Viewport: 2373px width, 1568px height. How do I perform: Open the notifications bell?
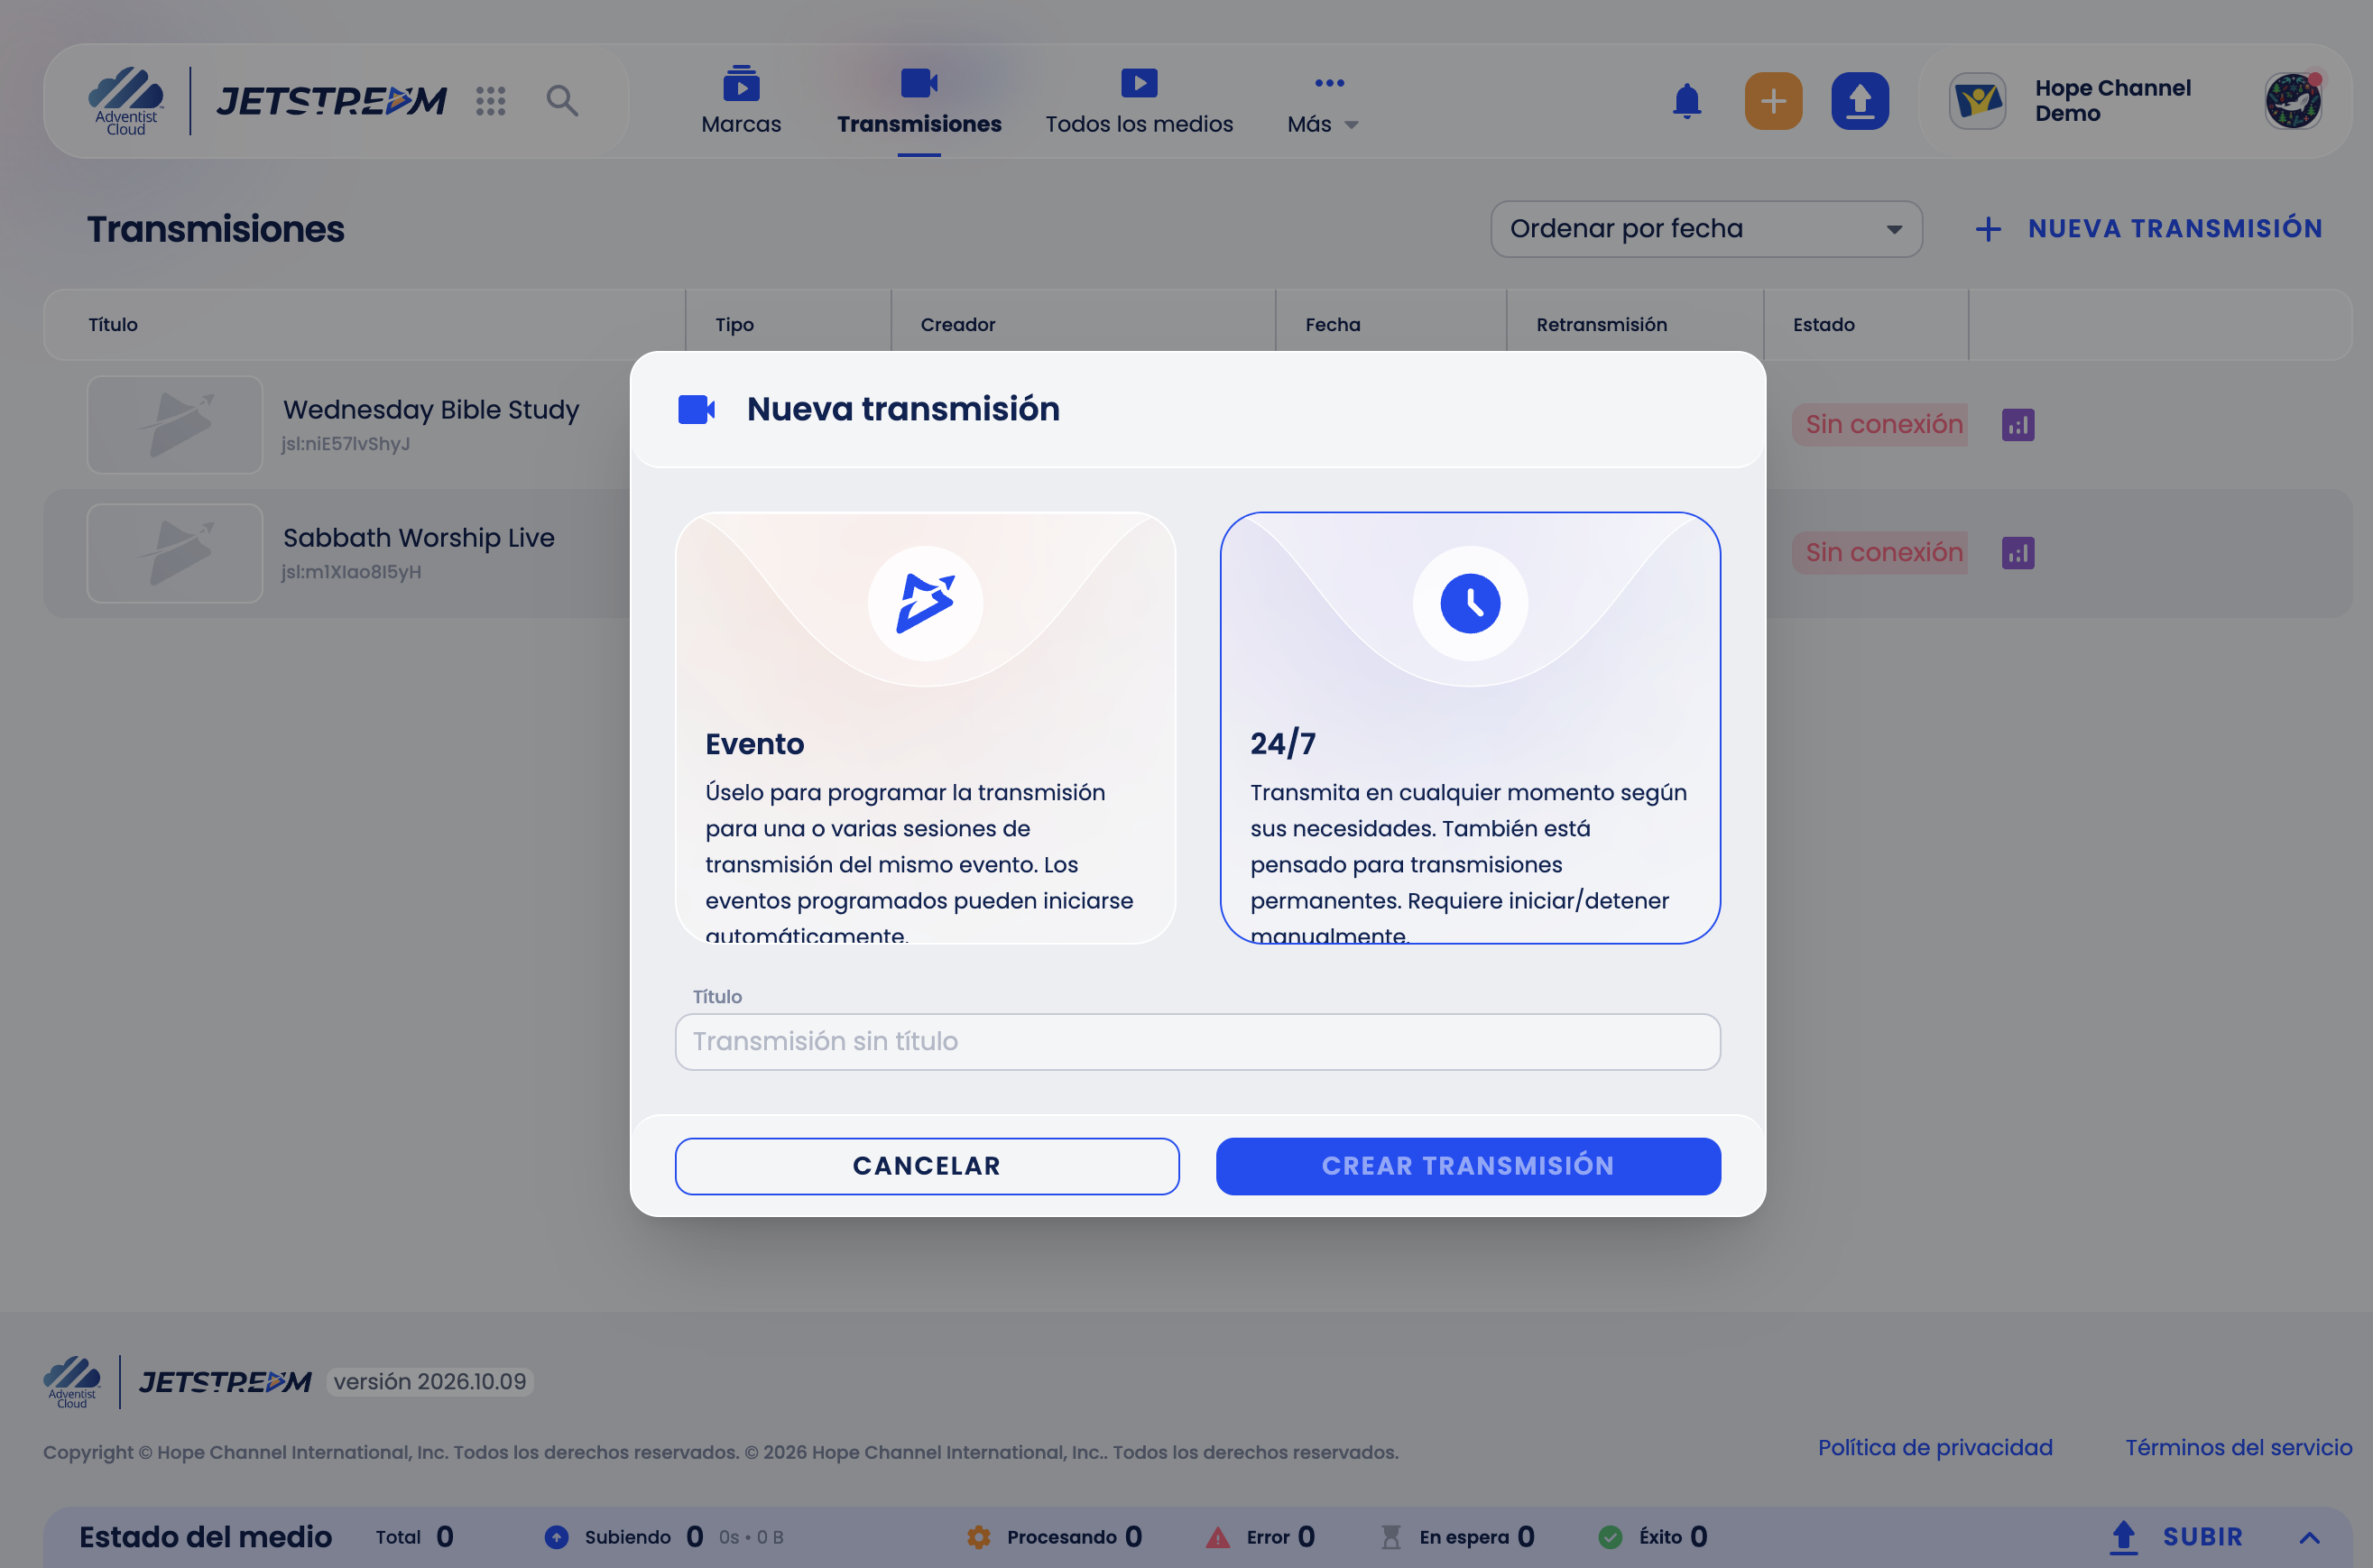(1686, 101)
